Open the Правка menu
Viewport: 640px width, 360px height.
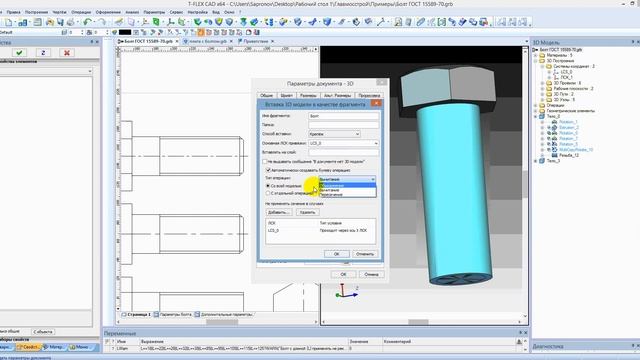click(x=13, y=12)
